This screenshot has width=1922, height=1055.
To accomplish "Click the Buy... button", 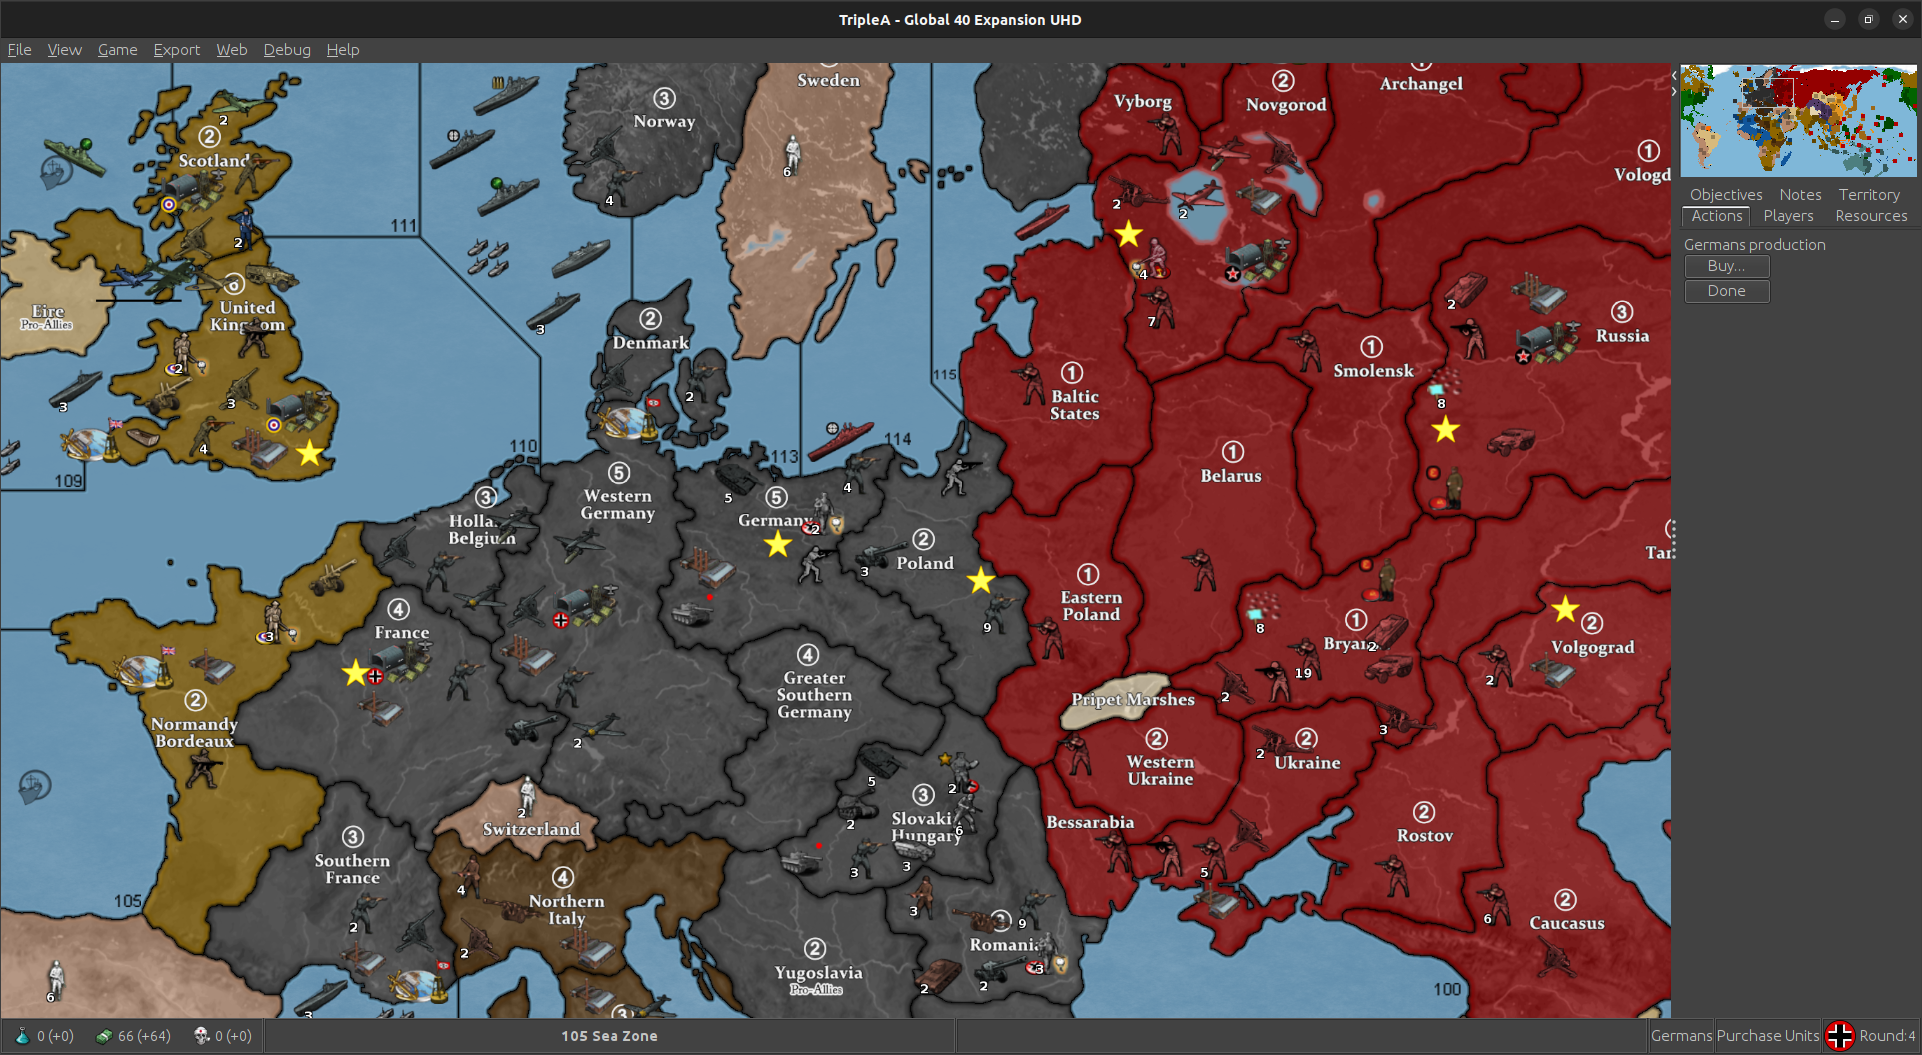I will [1727, 266].
